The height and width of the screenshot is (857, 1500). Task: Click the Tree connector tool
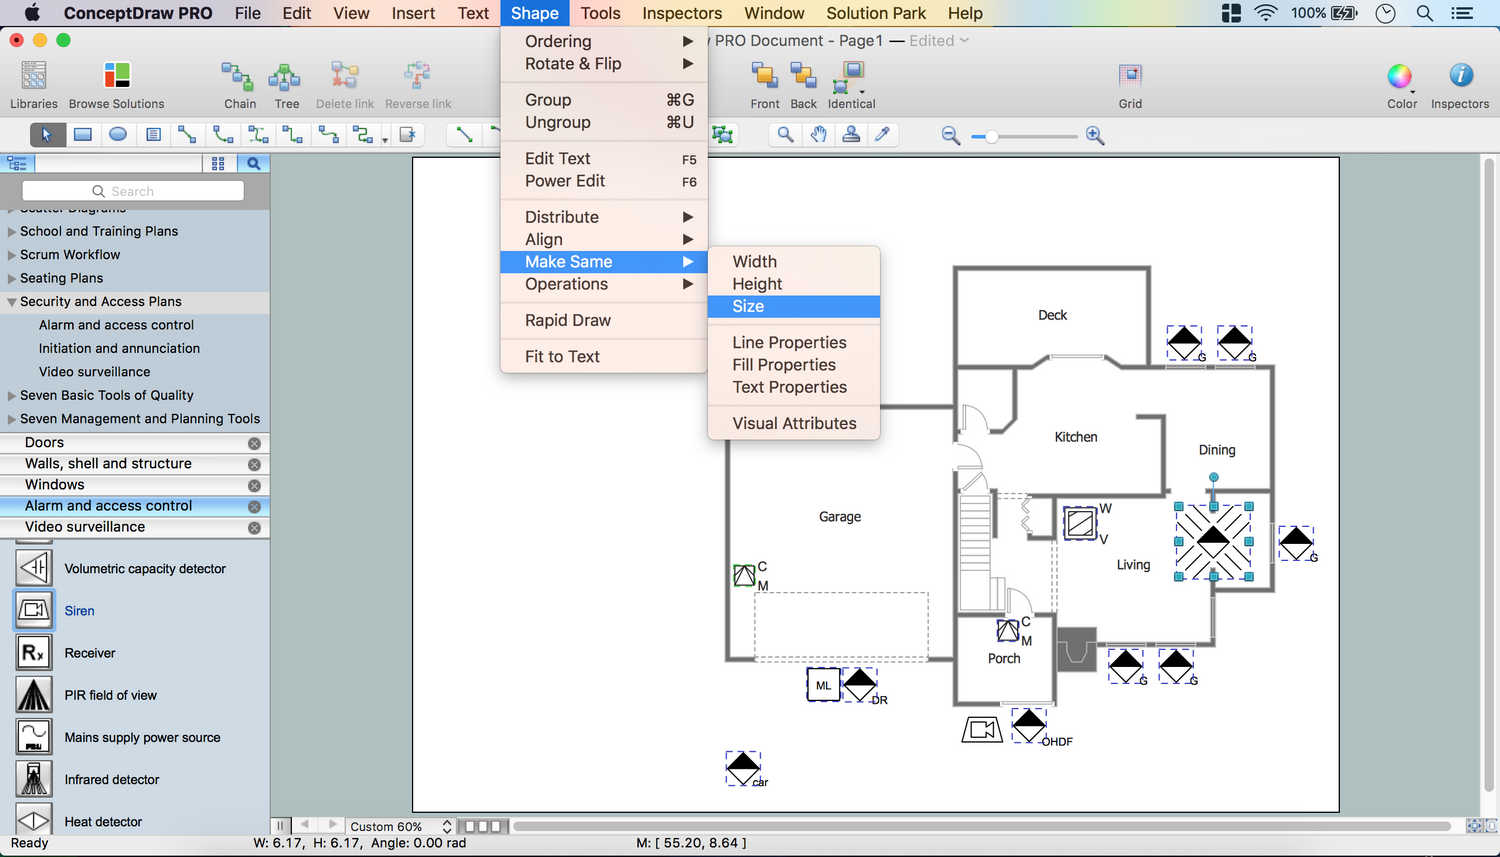[x=286, y=77]
